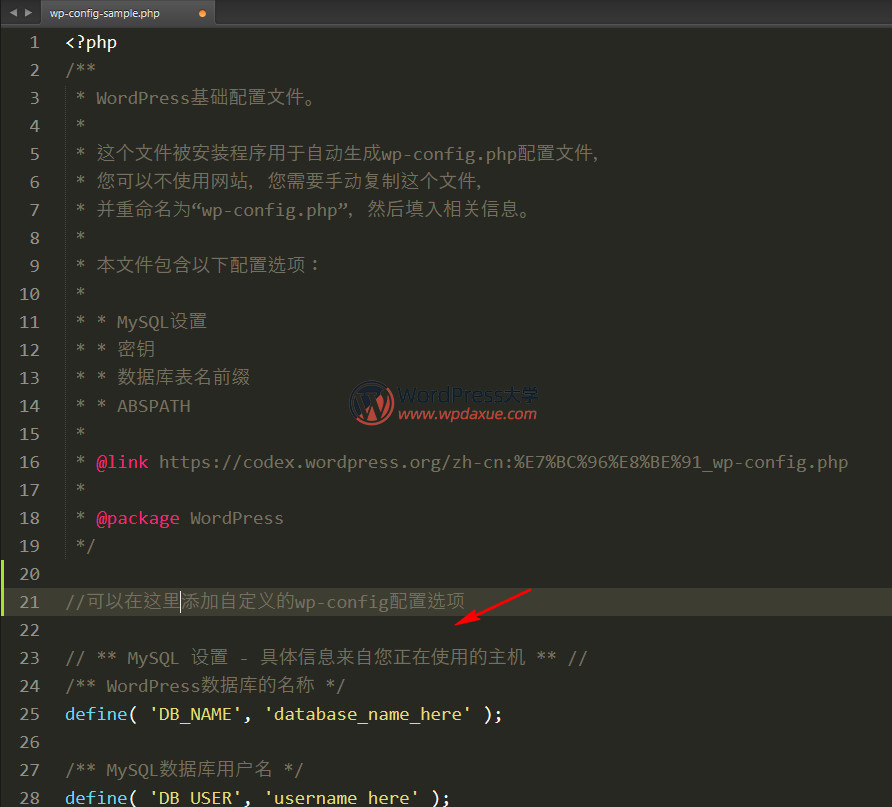Click the codex.wordpress.org URL text
Screen dimensions: 892x807
click(x=503, y=462)
